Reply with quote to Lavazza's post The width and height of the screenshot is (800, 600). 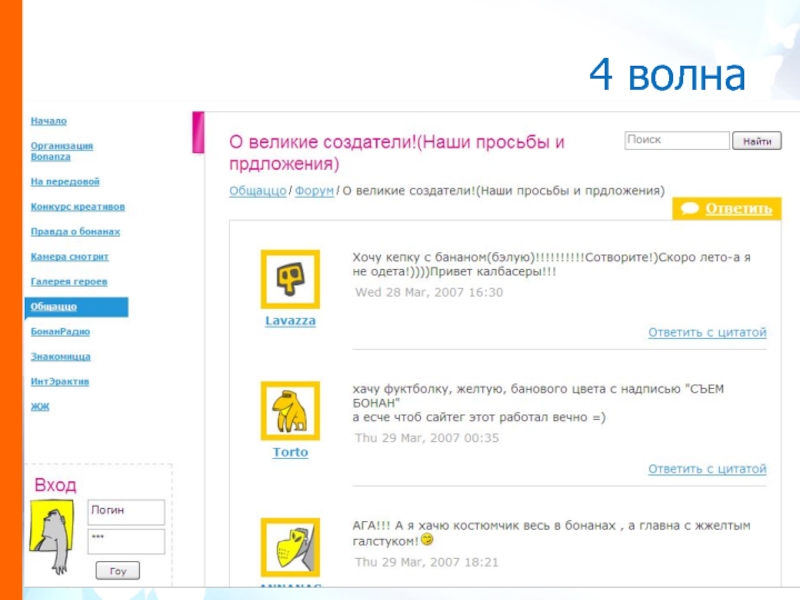[707, 333]
